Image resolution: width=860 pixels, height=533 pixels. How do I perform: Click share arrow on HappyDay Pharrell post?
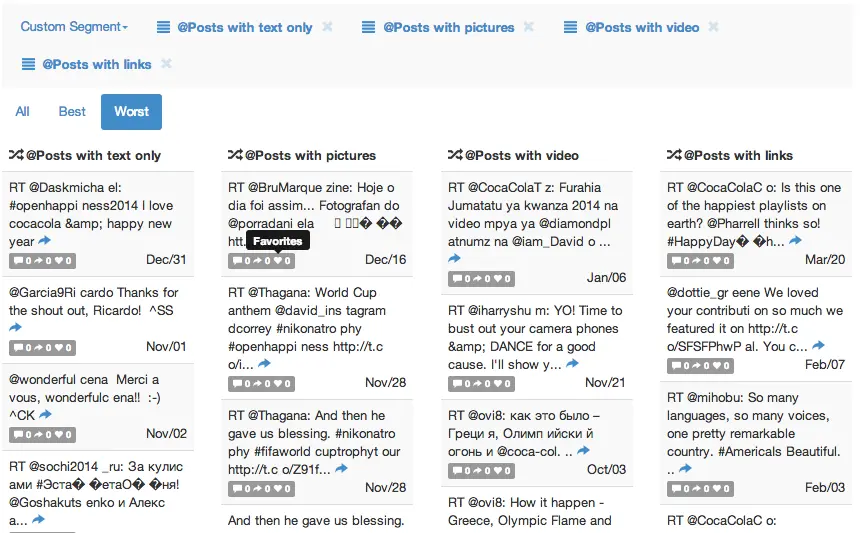[795, 240]
